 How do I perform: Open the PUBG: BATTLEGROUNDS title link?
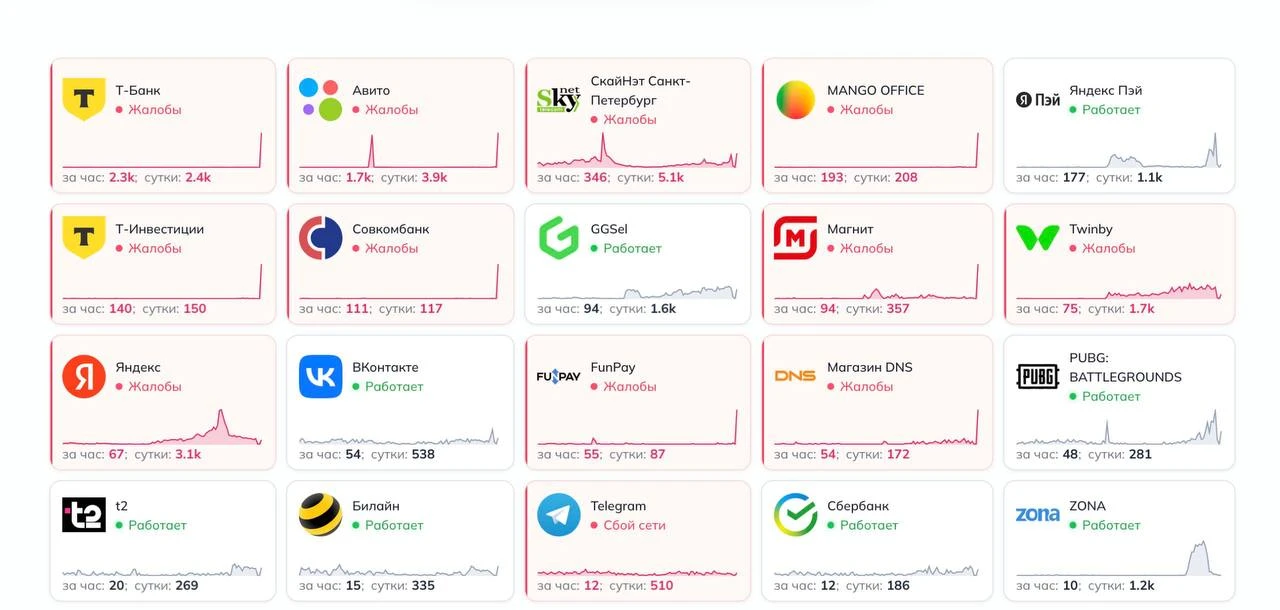[x=1125, y=367]
